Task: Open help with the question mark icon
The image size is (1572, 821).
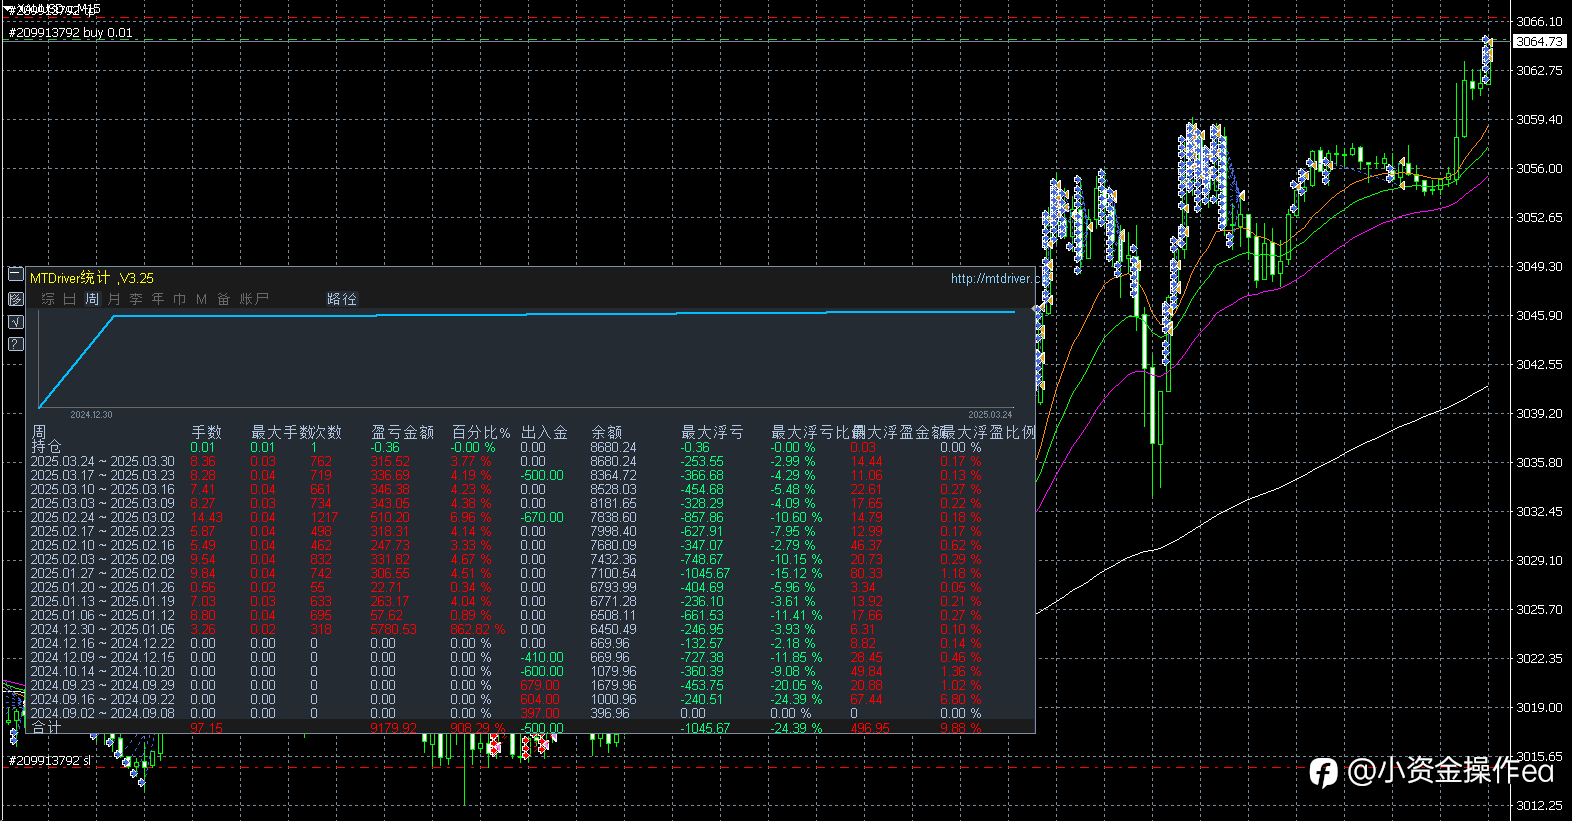Action: click(x=15, y=344)
